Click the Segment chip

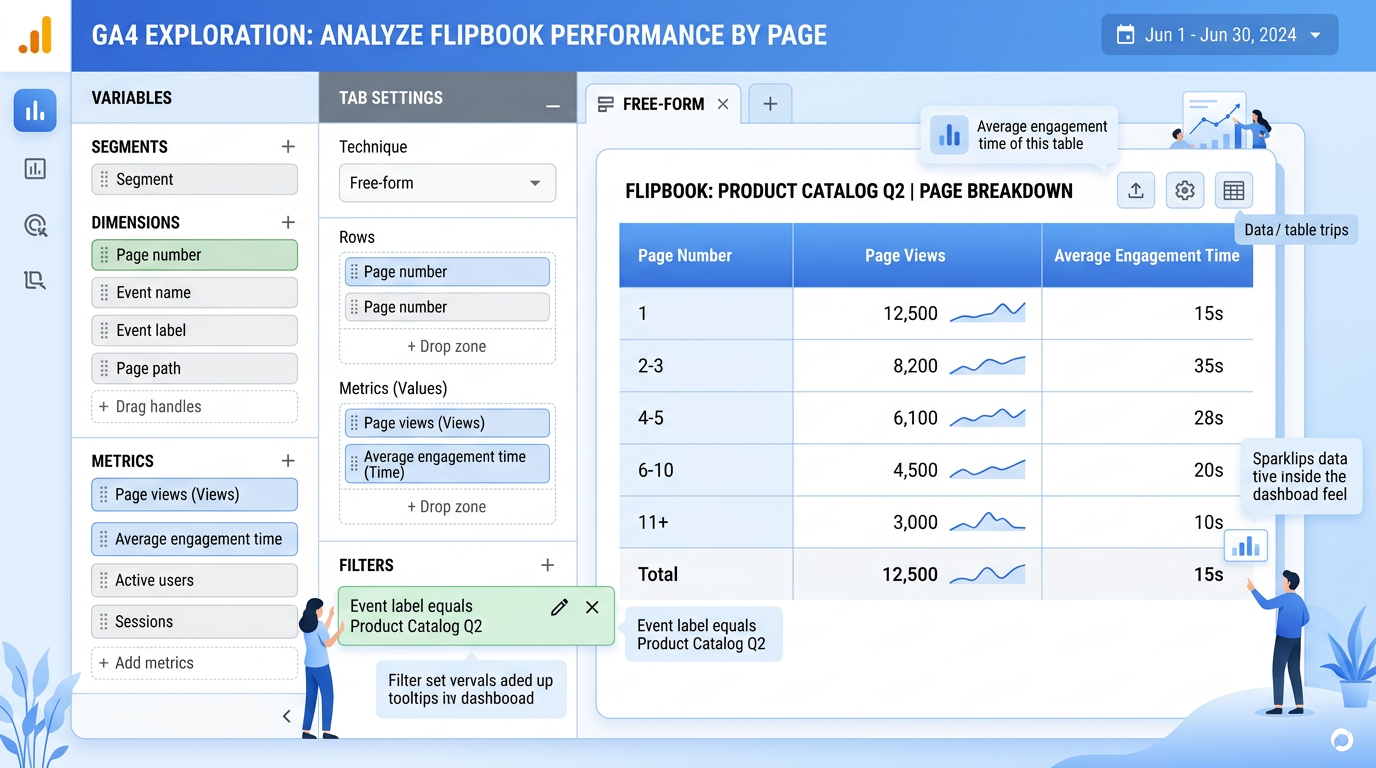(194, 180)
